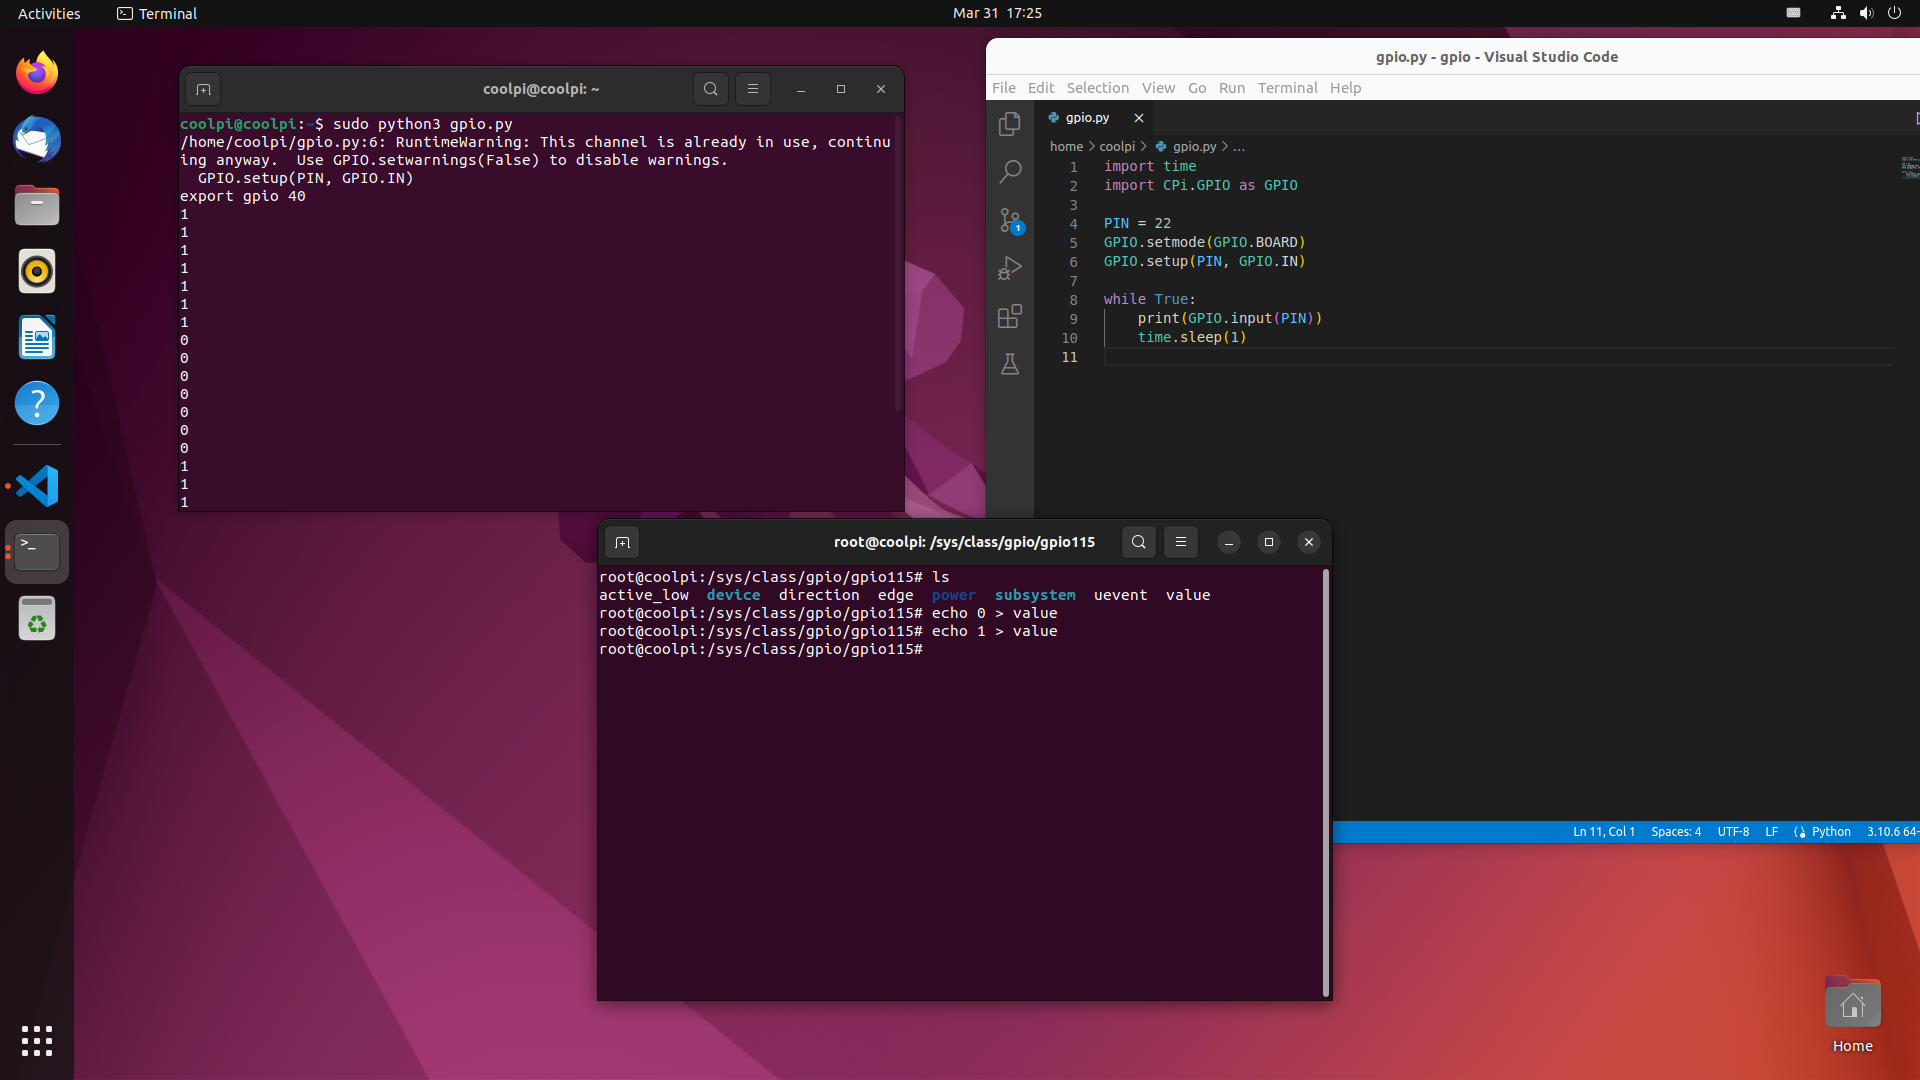Open hamburger menu in root@coolpi terminal

coord(1181,542)
